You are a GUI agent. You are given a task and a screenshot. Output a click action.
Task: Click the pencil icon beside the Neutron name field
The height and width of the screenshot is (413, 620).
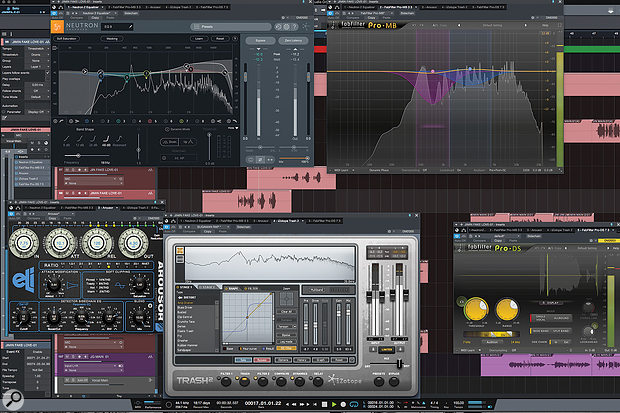tap(130, 27)
